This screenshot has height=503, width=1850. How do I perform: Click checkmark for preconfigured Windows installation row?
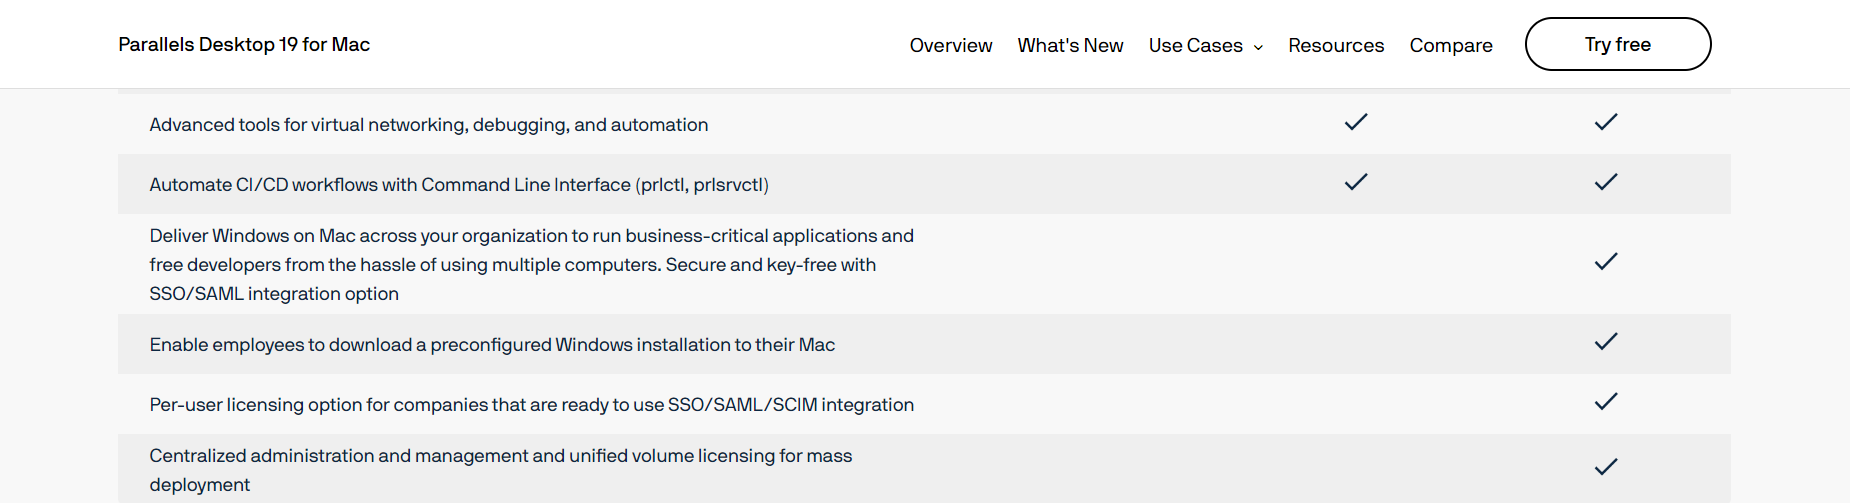[x=1605, y=342]
